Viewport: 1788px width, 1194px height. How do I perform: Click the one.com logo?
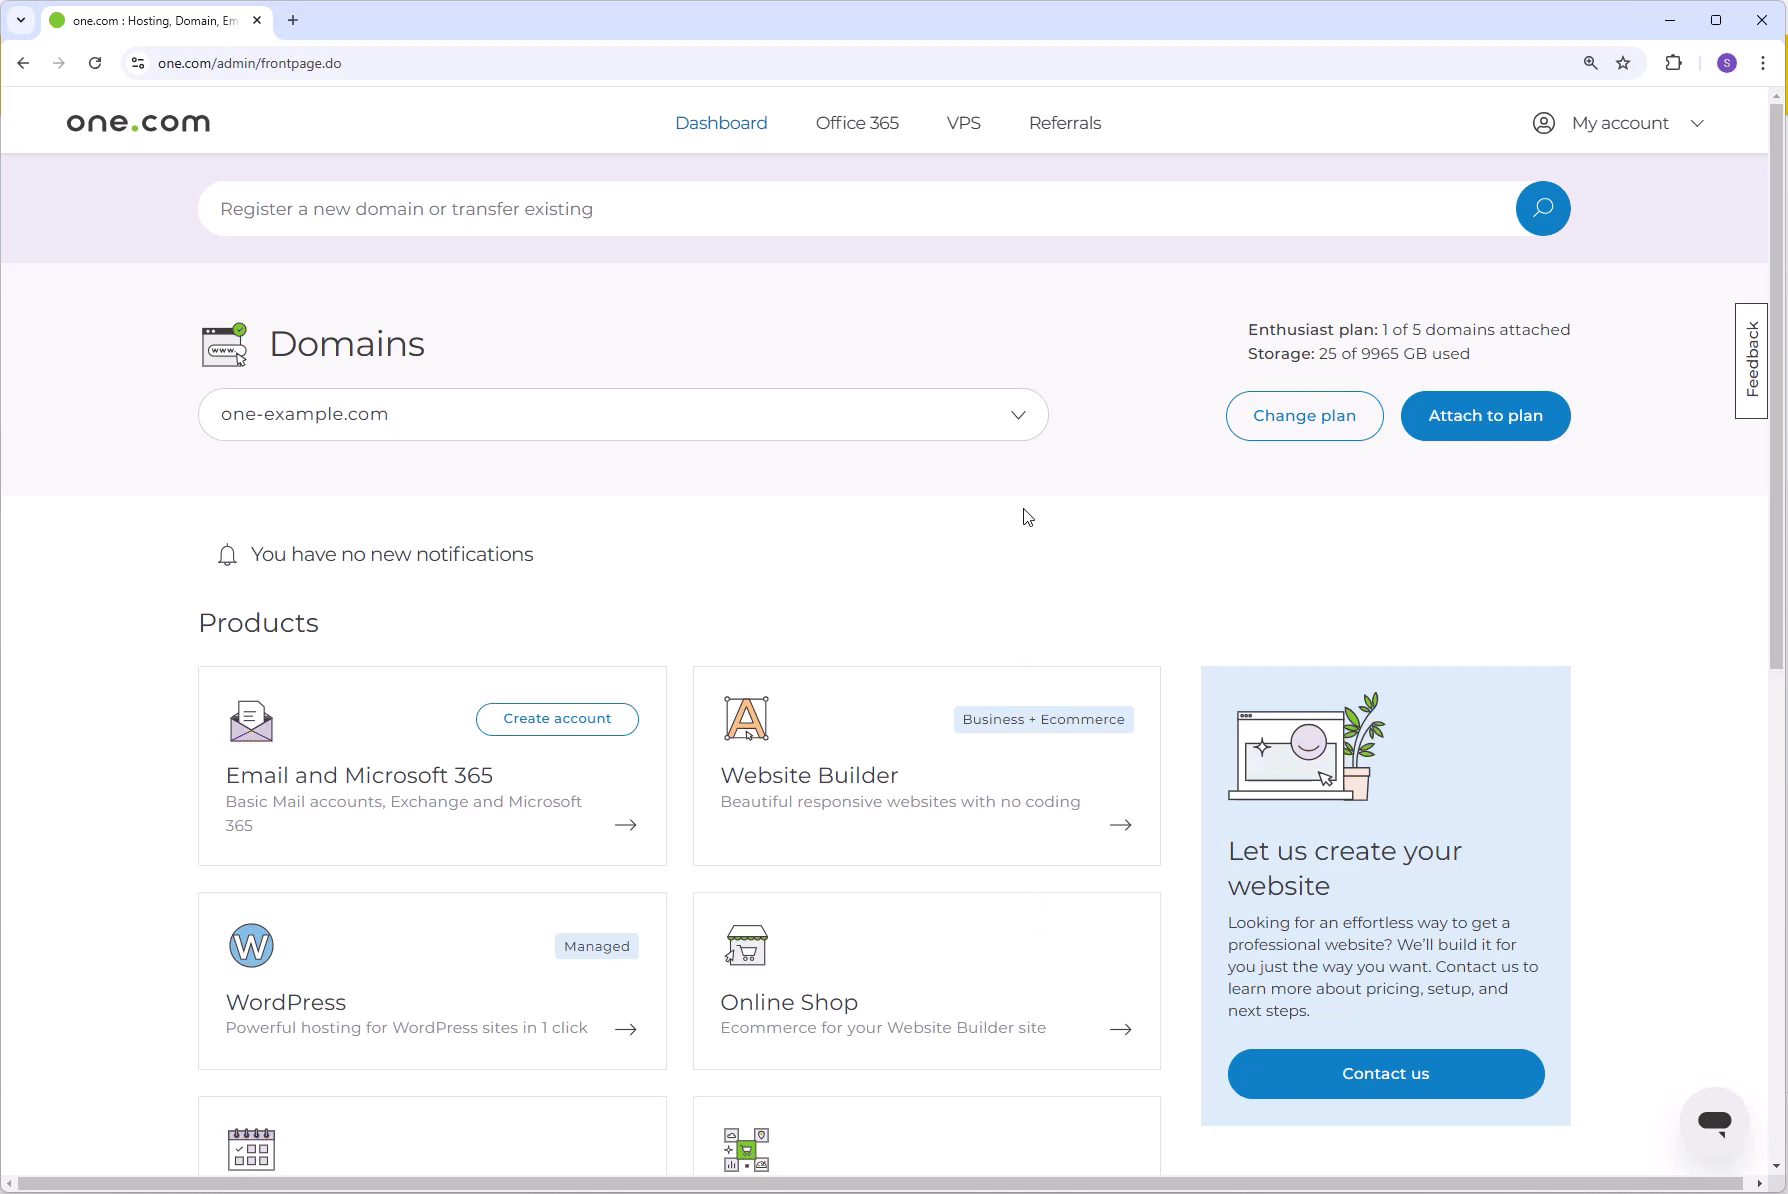pos(137,122)
